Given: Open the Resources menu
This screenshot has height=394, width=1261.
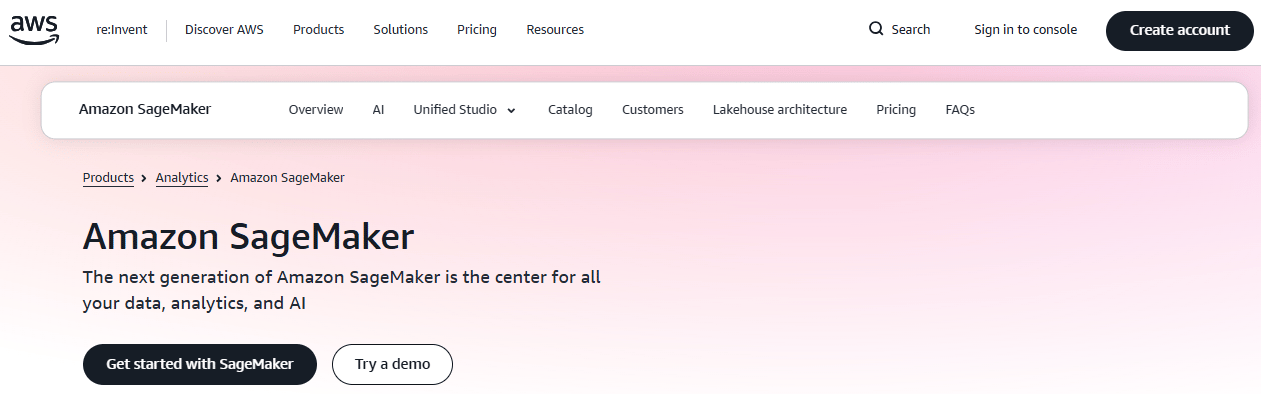Looking at the screenshot, I should [x=555, y=30].
